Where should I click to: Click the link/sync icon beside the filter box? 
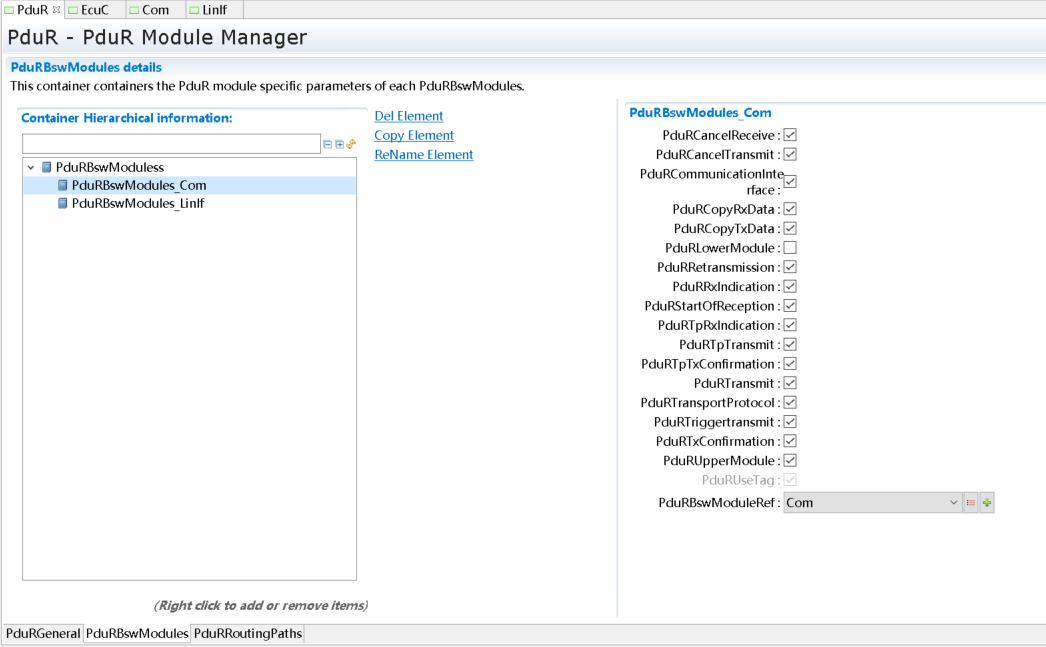(x=351, y=145)
